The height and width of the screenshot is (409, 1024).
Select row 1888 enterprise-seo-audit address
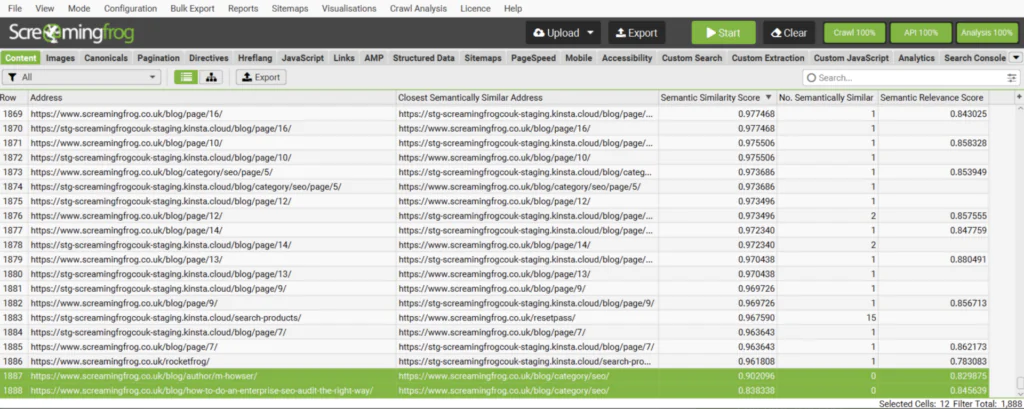point(212,391)
